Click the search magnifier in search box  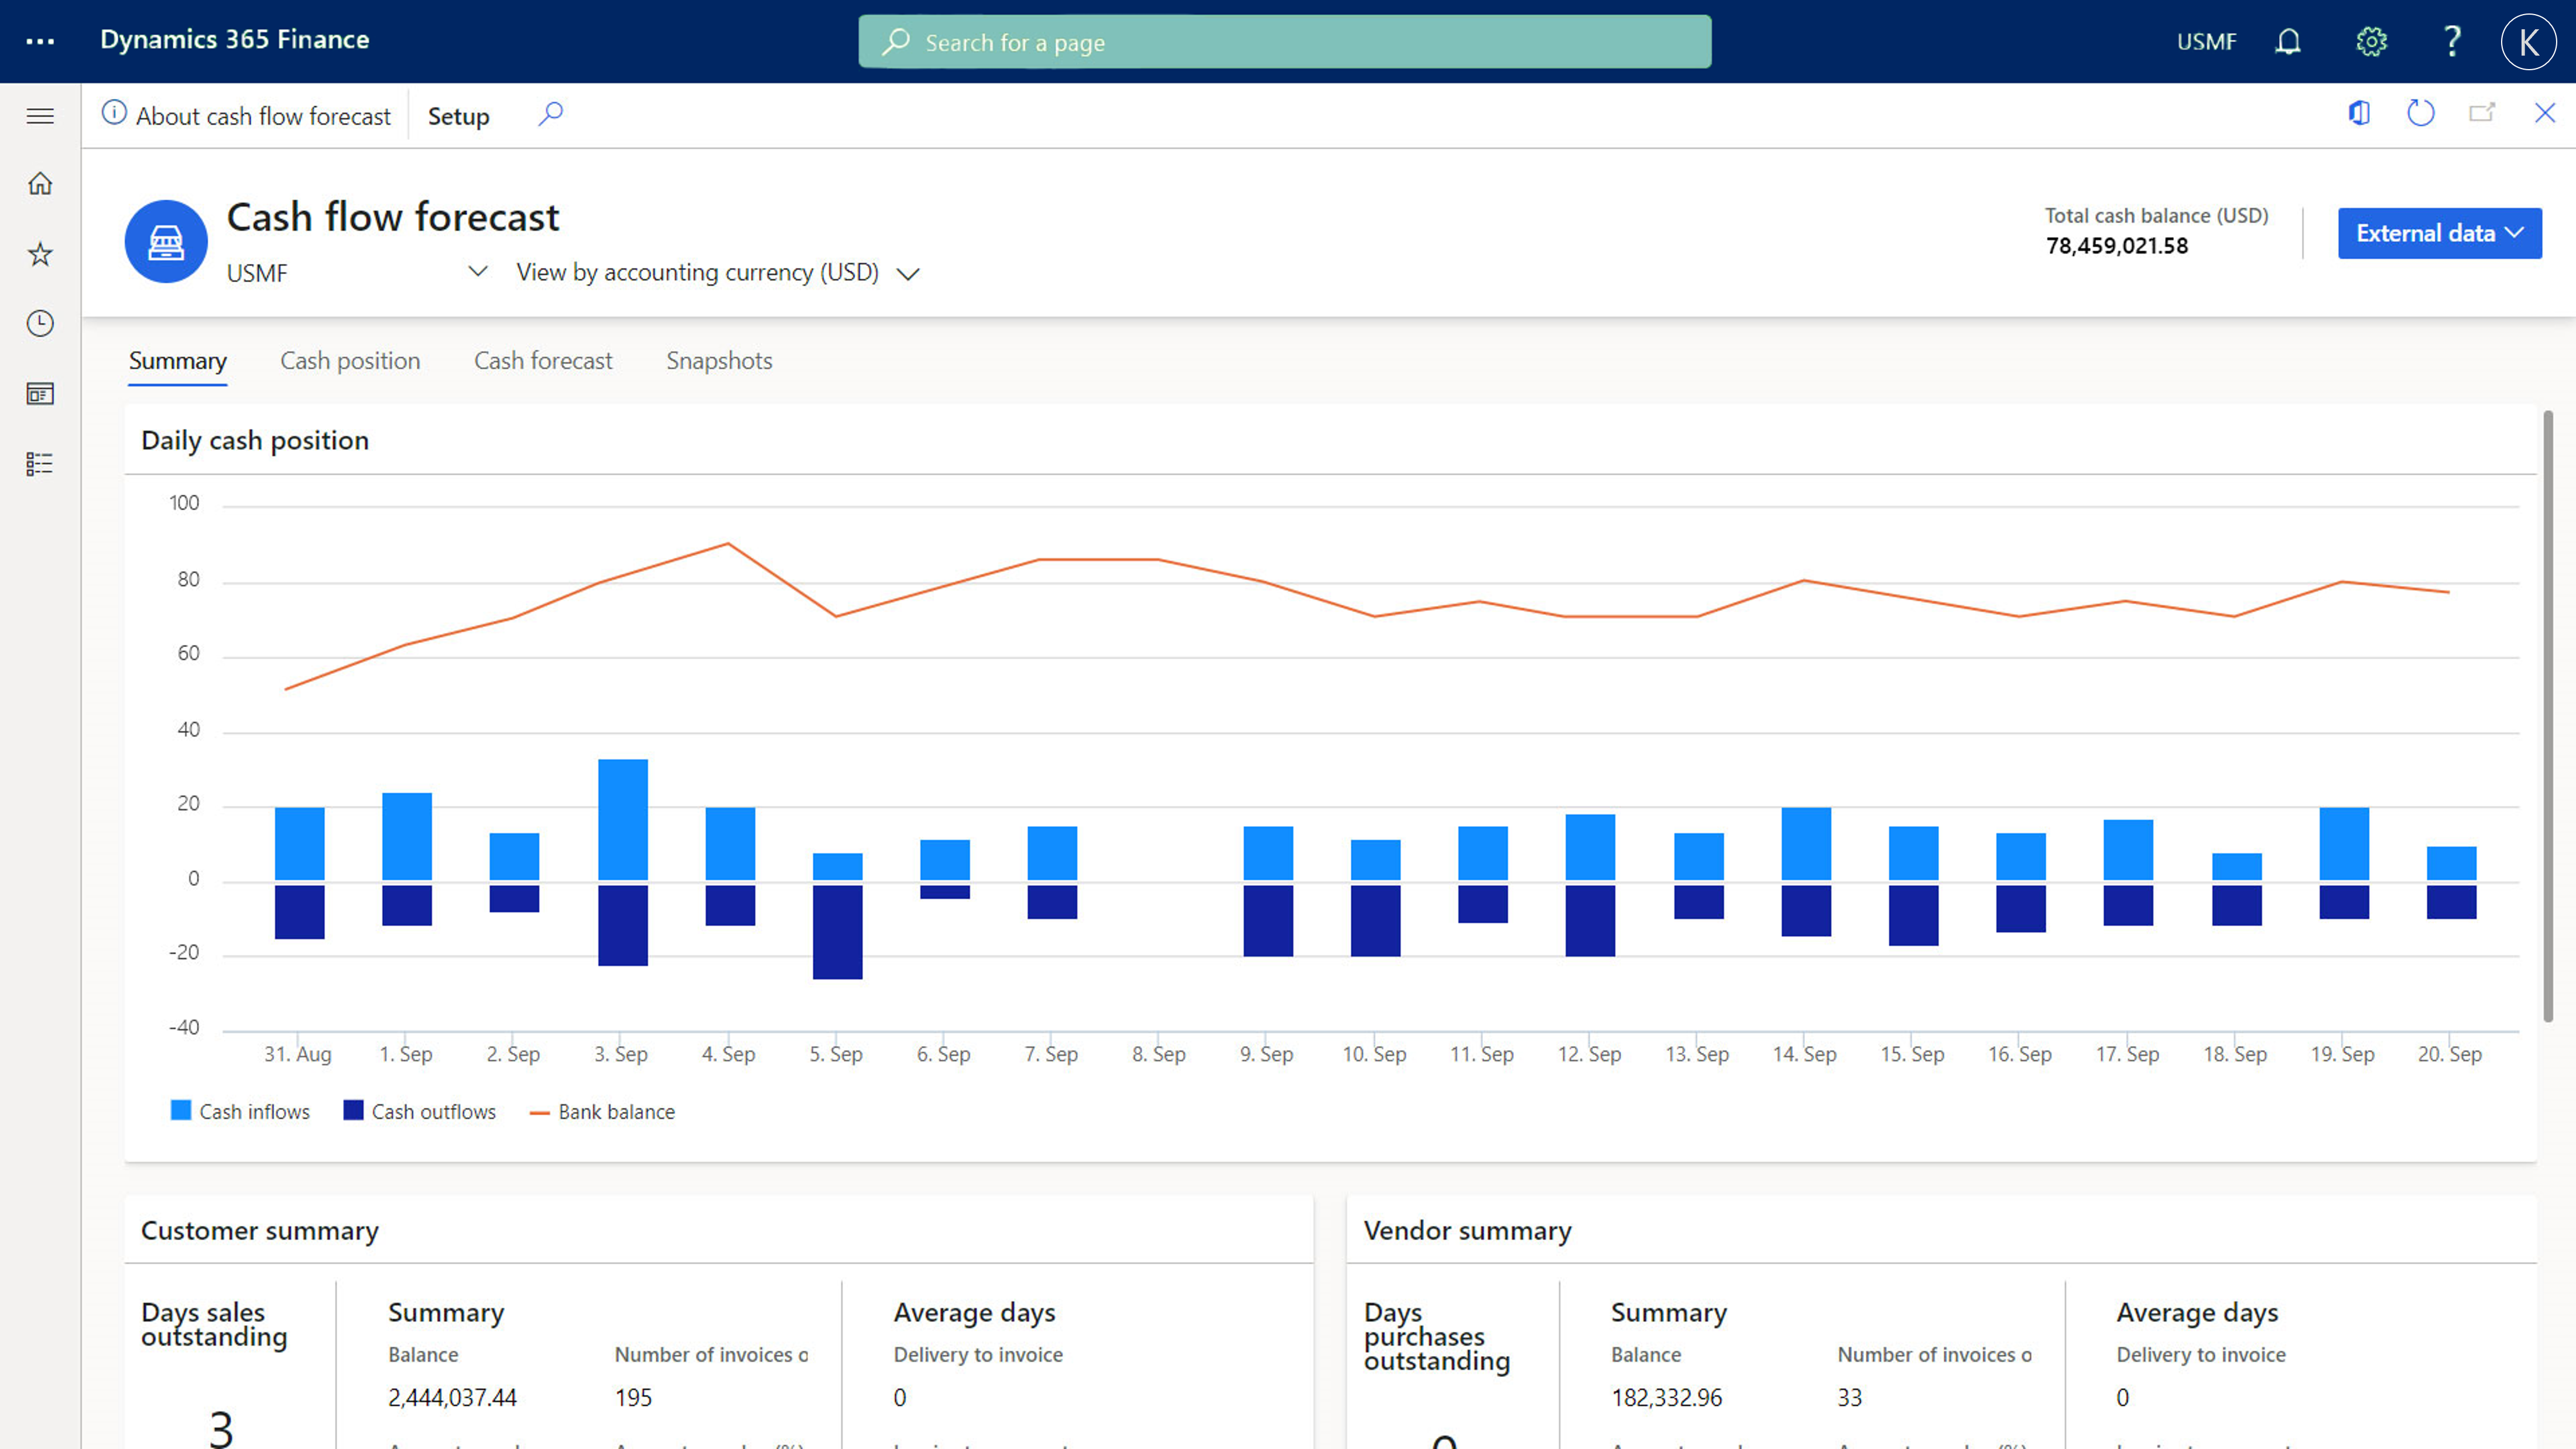pyautogui.click(x=896, y=42)
